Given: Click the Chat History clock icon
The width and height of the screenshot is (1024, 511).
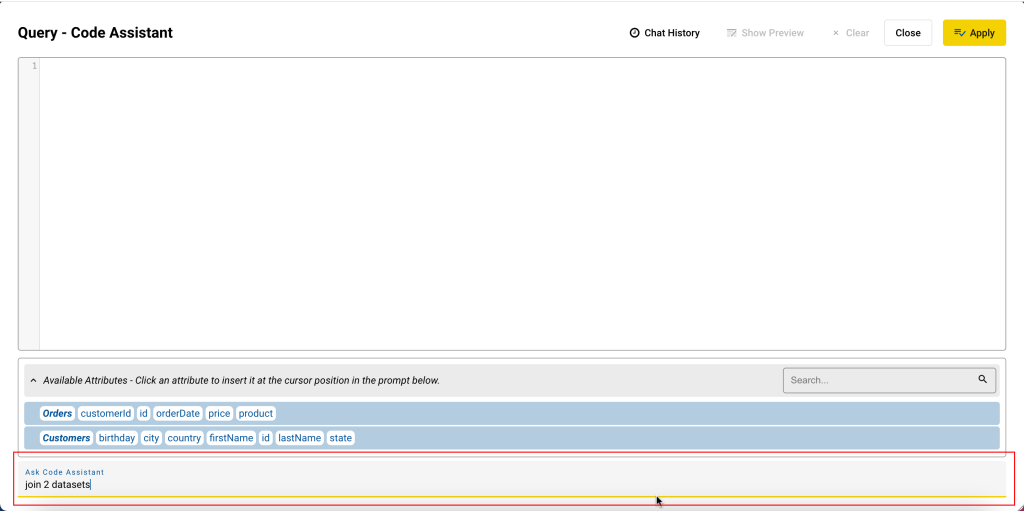Looking at the screenshot, I should pyautogui.click(x=634, y=33).
